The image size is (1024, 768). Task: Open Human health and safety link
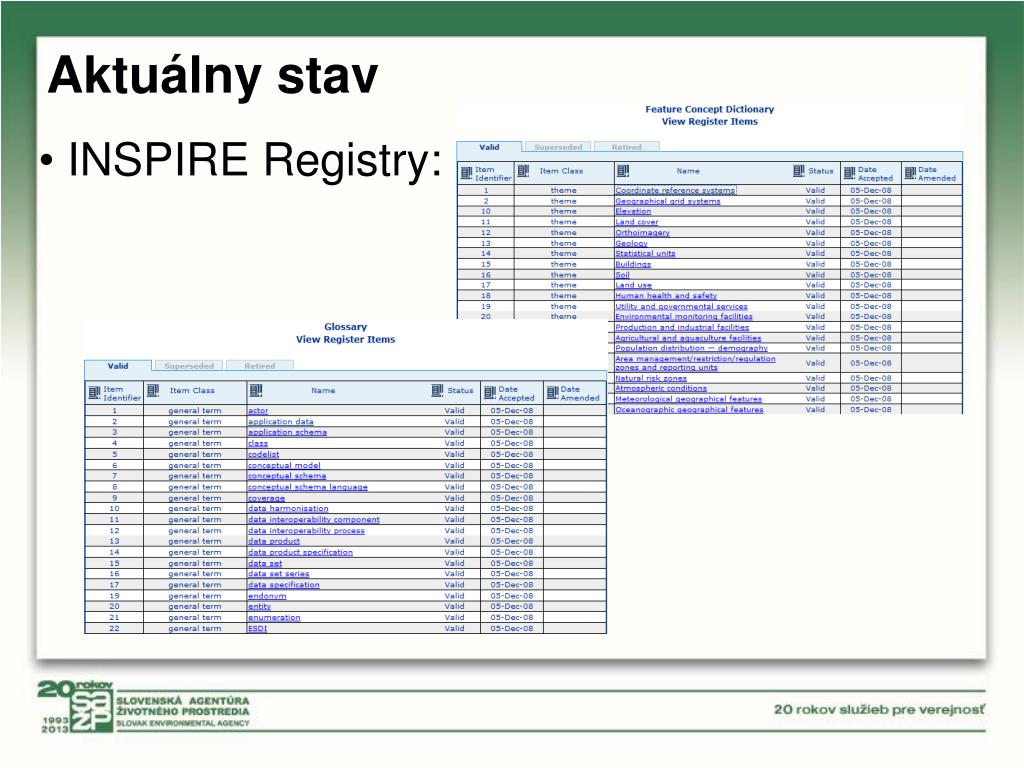point(666,295)
